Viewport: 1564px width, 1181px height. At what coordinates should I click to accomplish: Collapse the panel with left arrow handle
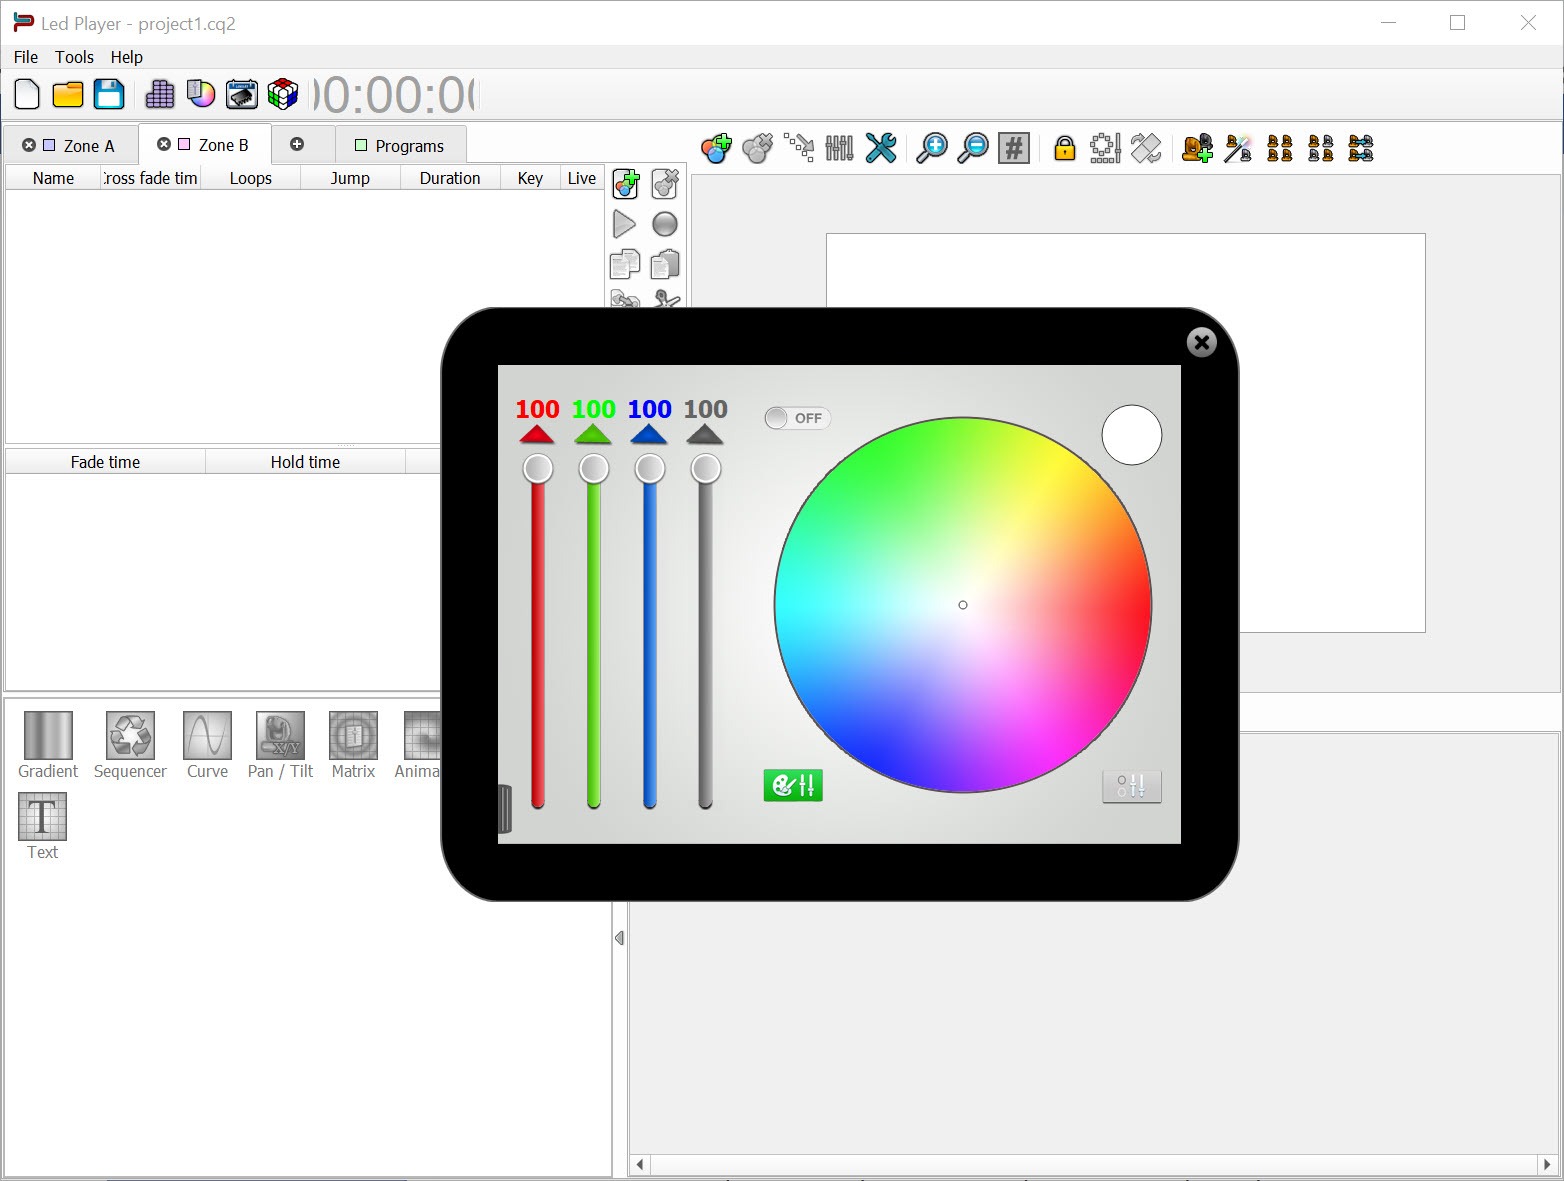(x=619, y=938)
